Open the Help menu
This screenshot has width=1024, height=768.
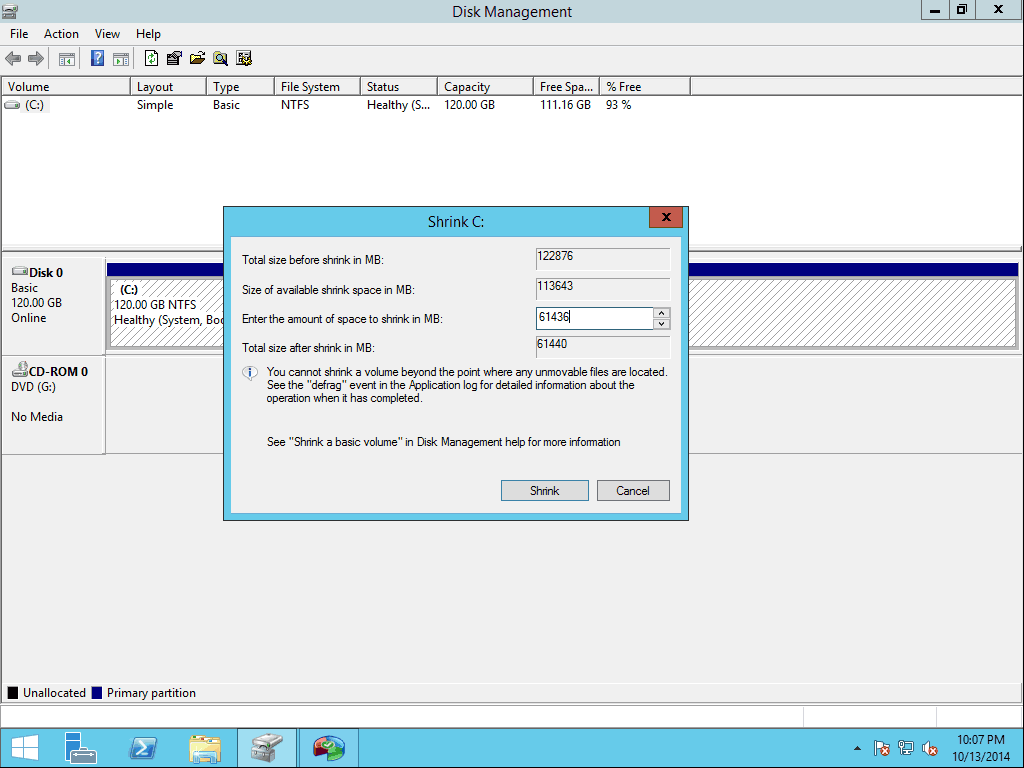(x=148, y=34)
